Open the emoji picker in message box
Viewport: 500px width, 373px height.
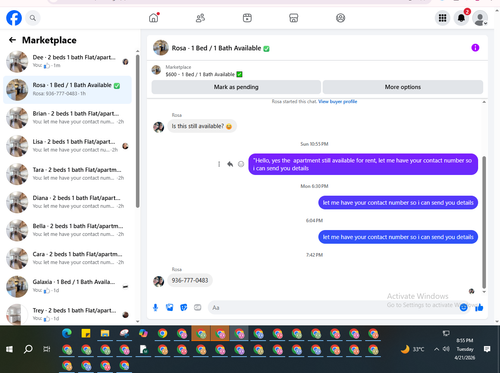pos(463,307)
